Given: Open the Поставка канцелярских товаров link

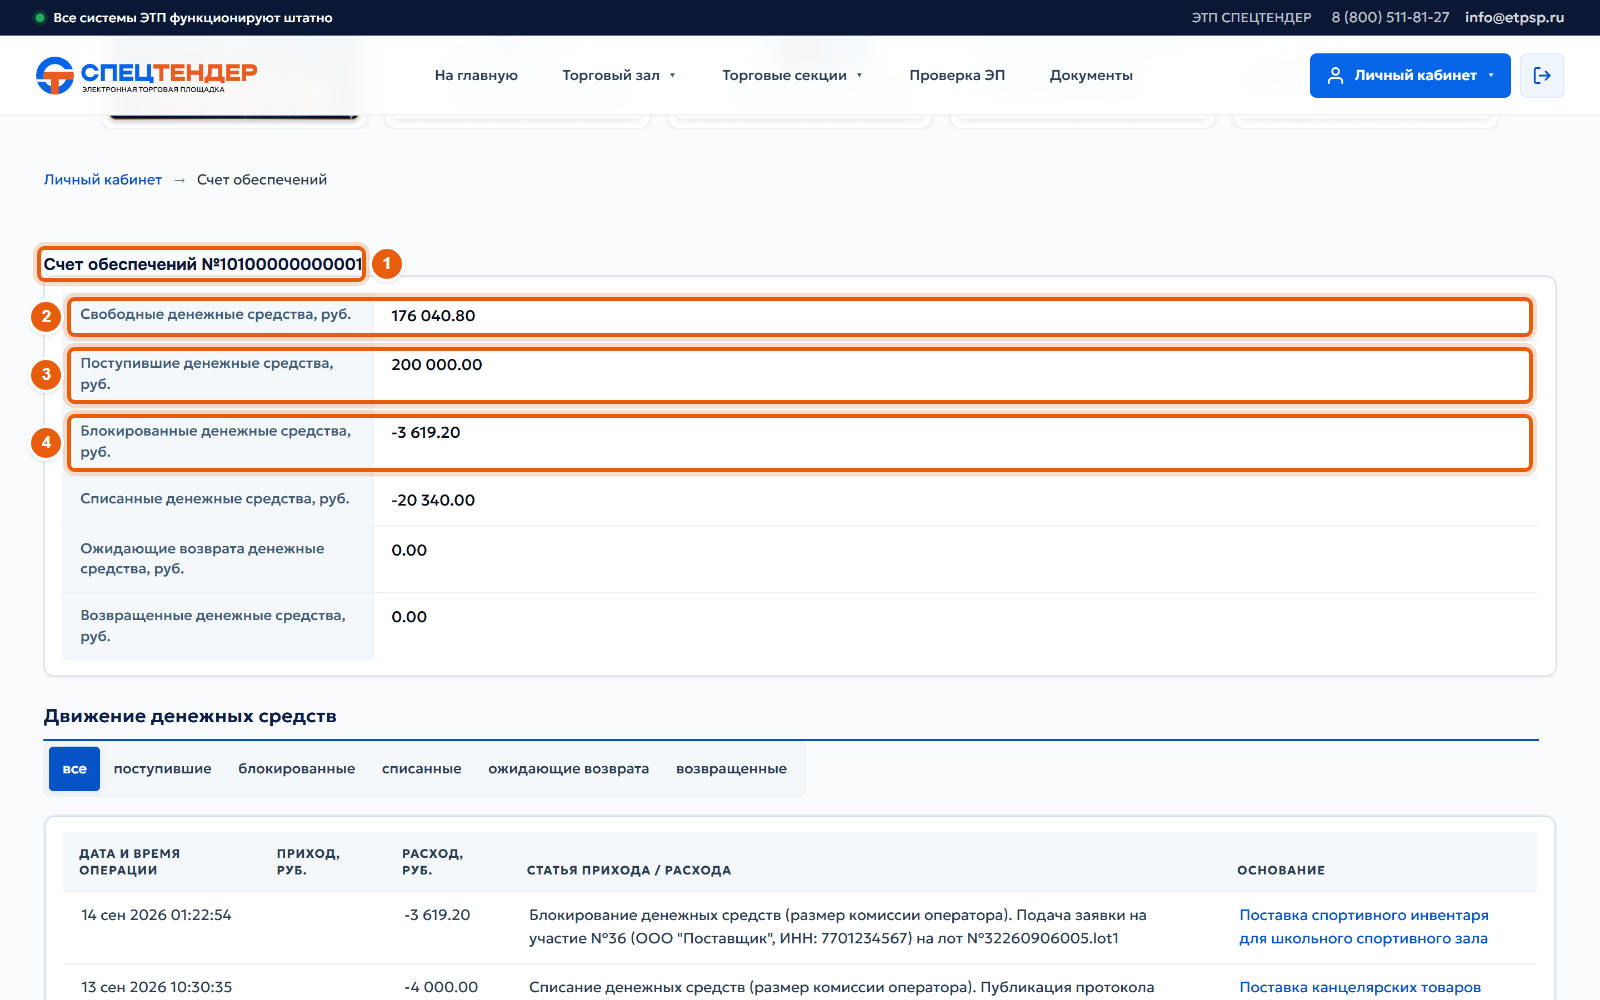Looking at the screenshot, I should [1360, 987].
